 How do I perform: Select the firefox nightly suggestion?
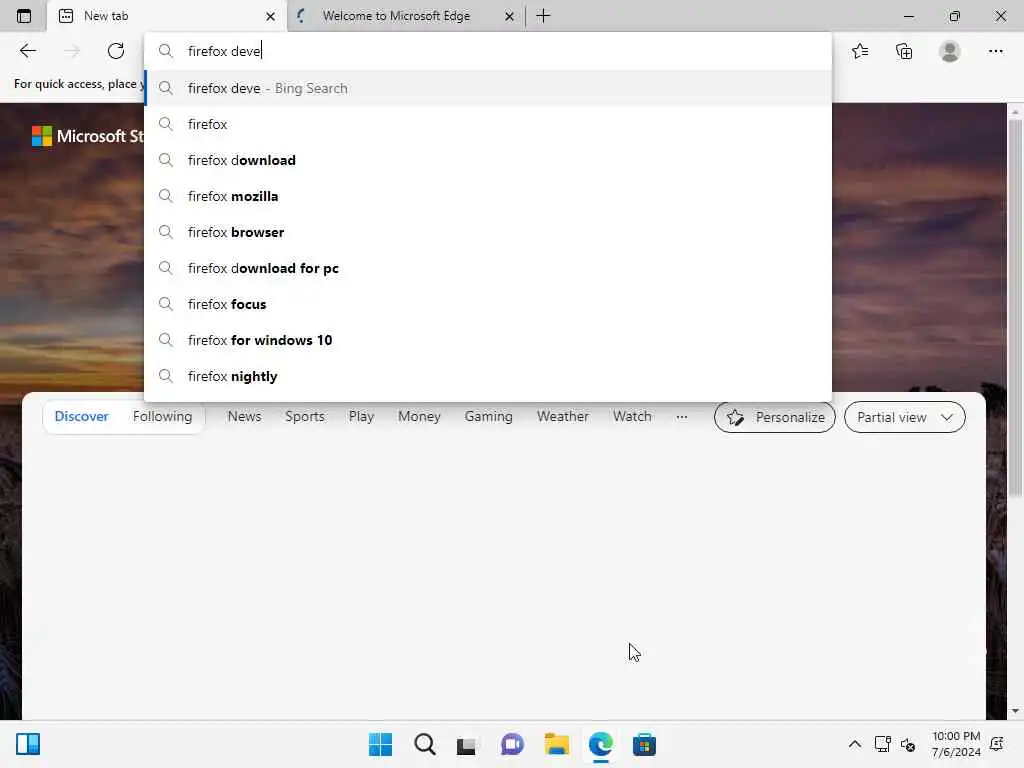(x=488, y=376)
